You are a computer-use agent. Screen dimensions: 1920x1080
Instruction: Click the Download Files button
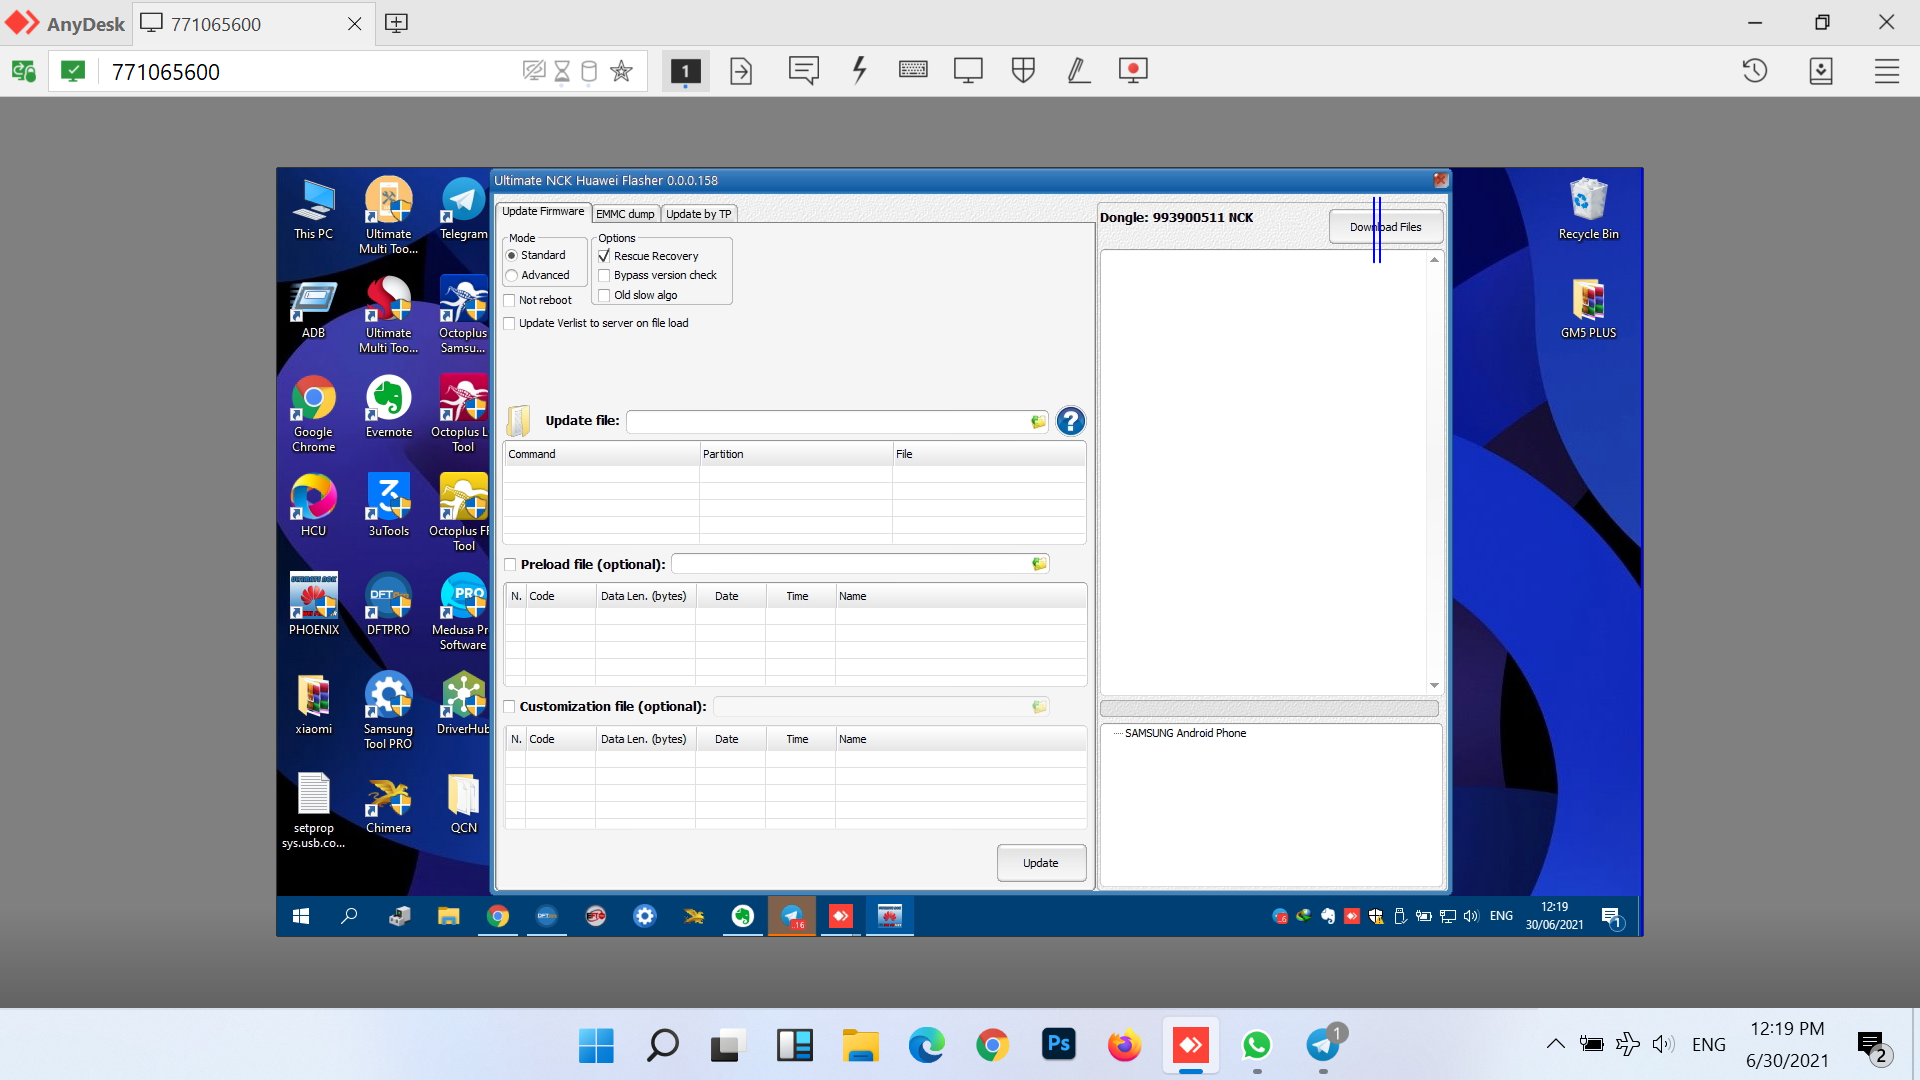coord(1385,227)
